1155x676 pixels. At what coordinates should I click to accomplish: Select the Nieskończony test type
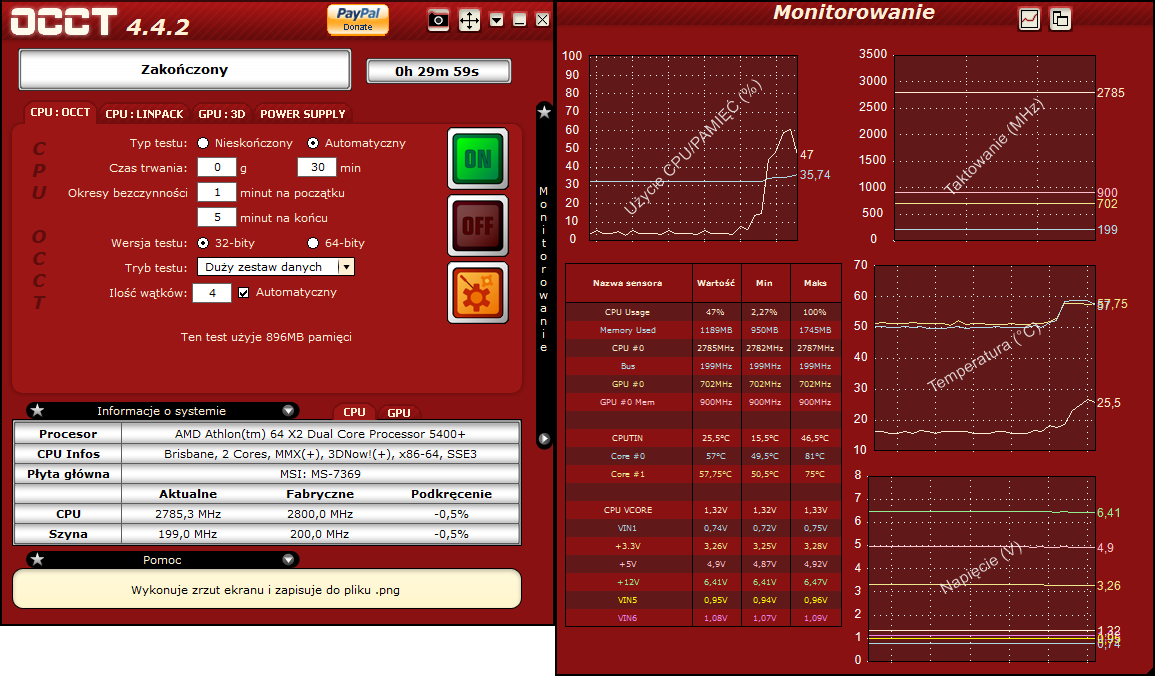tap(203, 143)
